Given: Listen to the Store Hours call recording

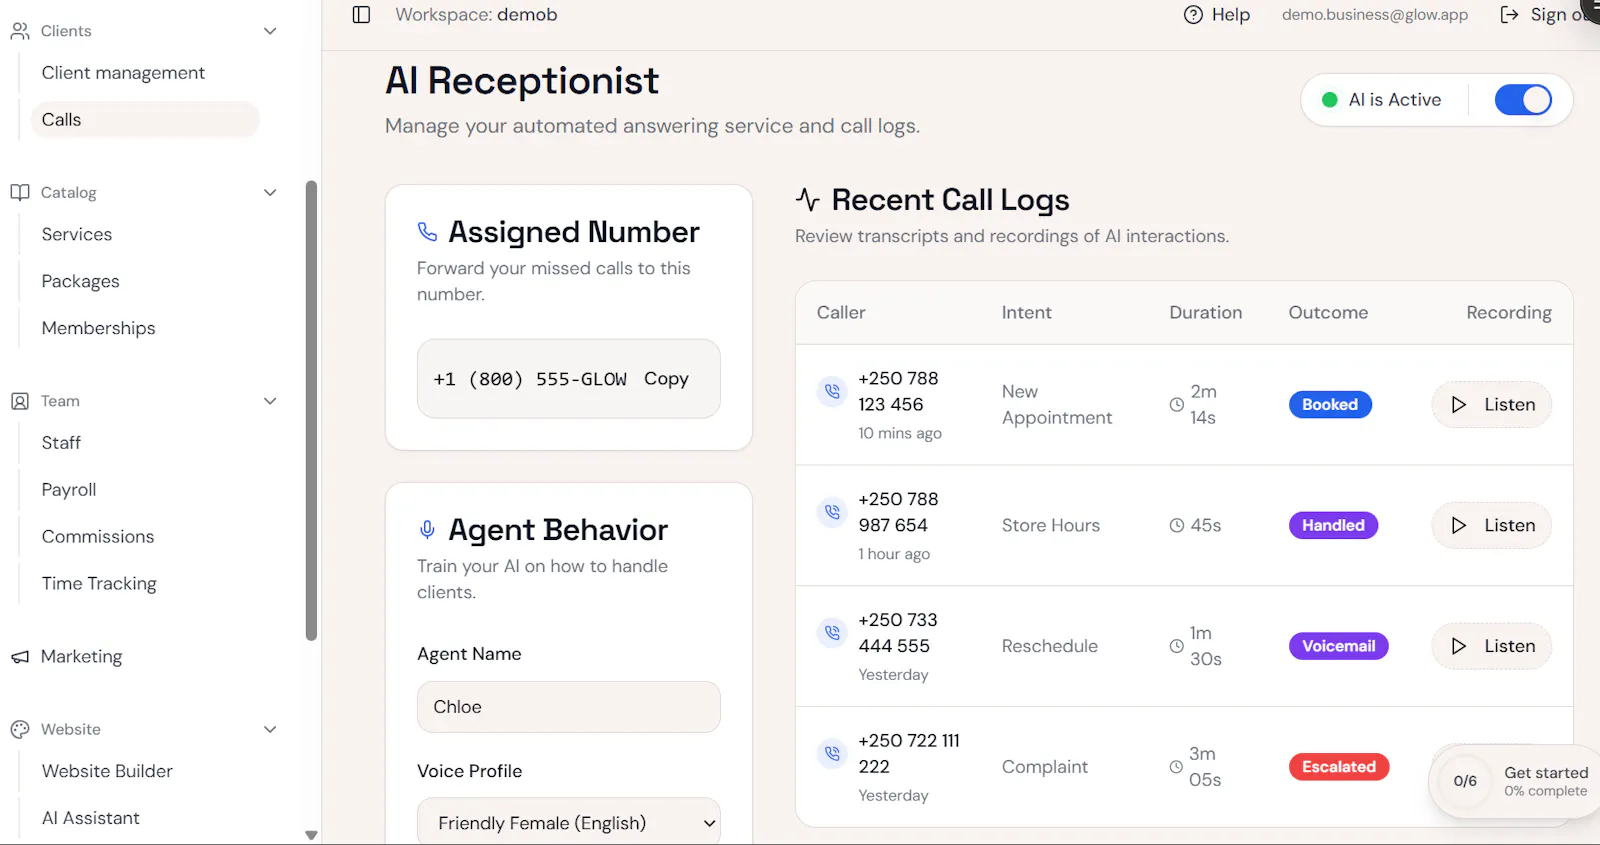Looking at the screenshot, I should click(x=1491, y=525).
